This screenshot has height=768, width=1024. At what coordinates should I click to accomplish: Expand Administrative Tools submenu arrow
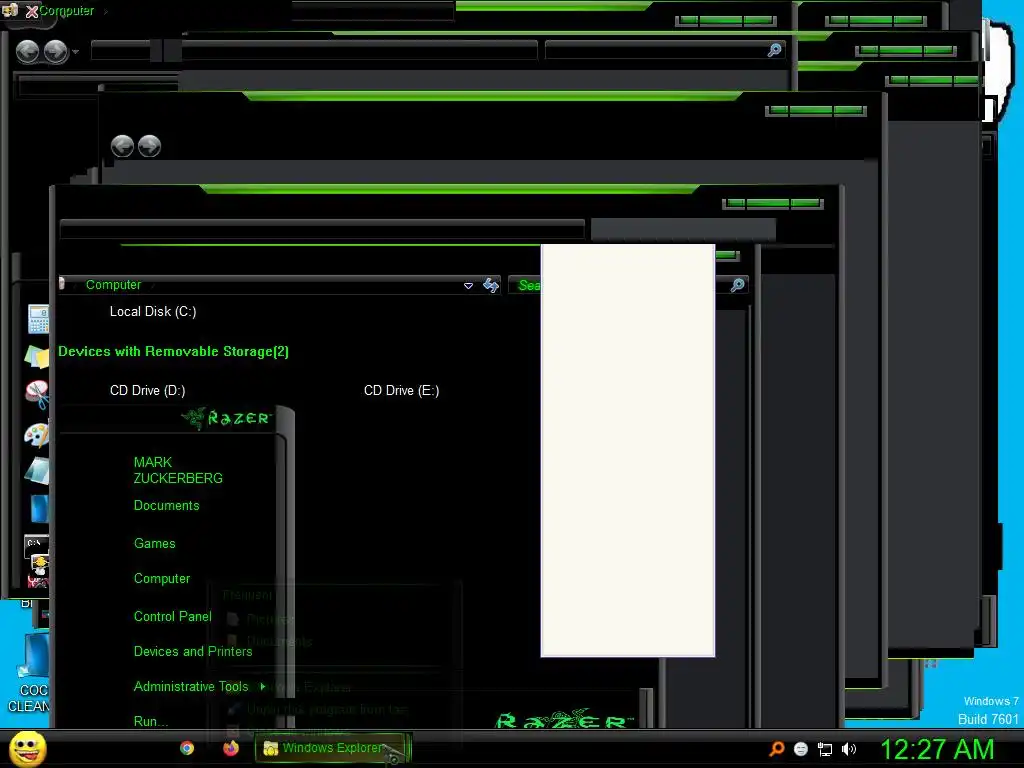click(263, 686)
